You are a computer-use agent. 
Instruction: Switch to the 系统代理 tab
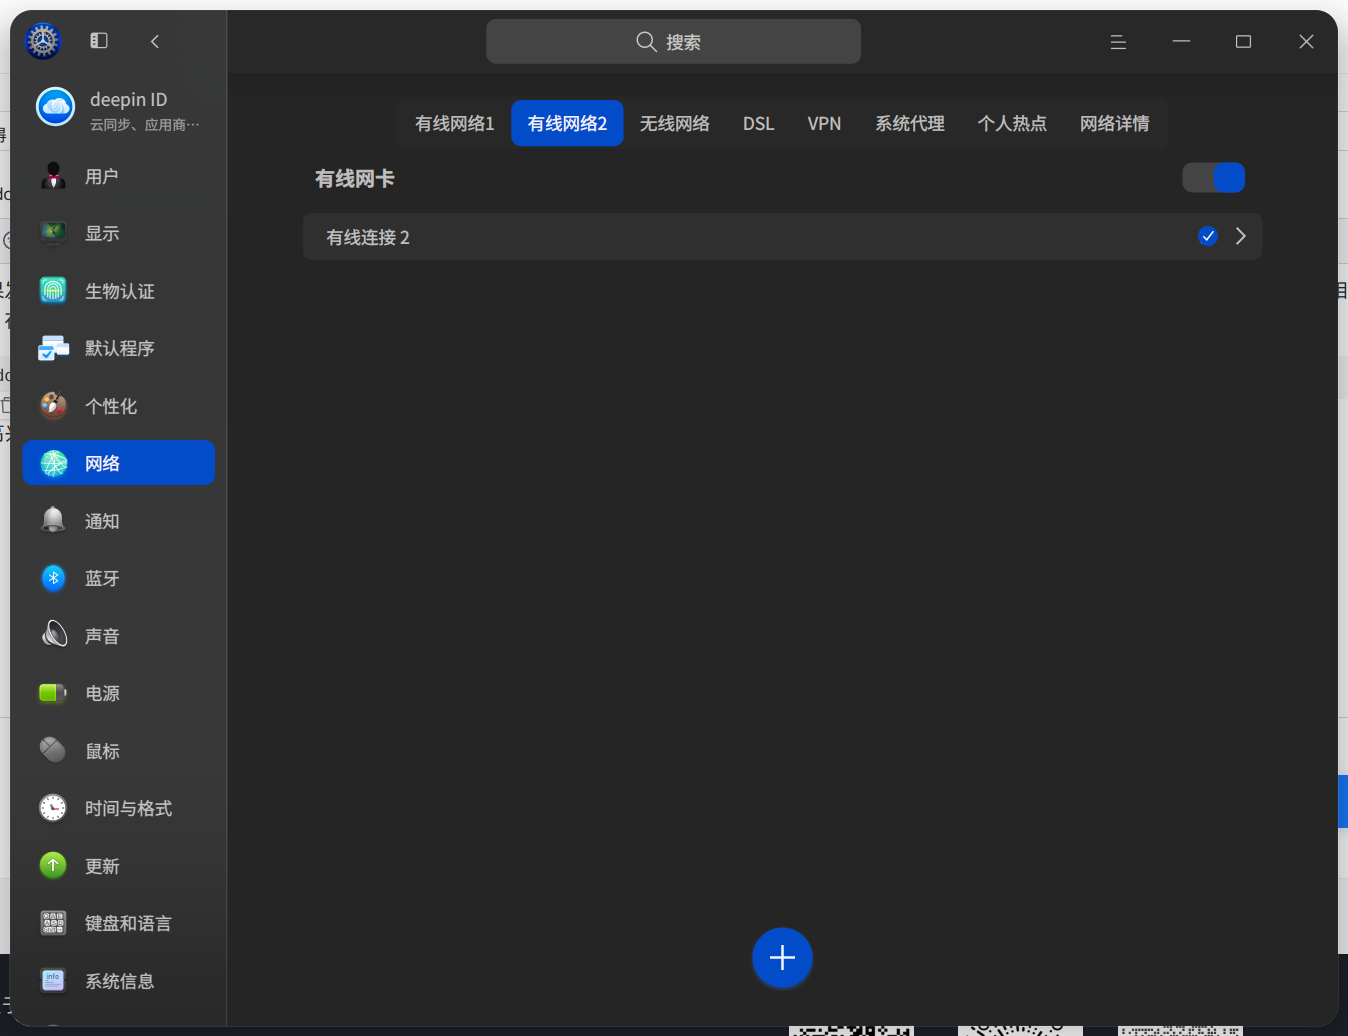pos(910,123)
